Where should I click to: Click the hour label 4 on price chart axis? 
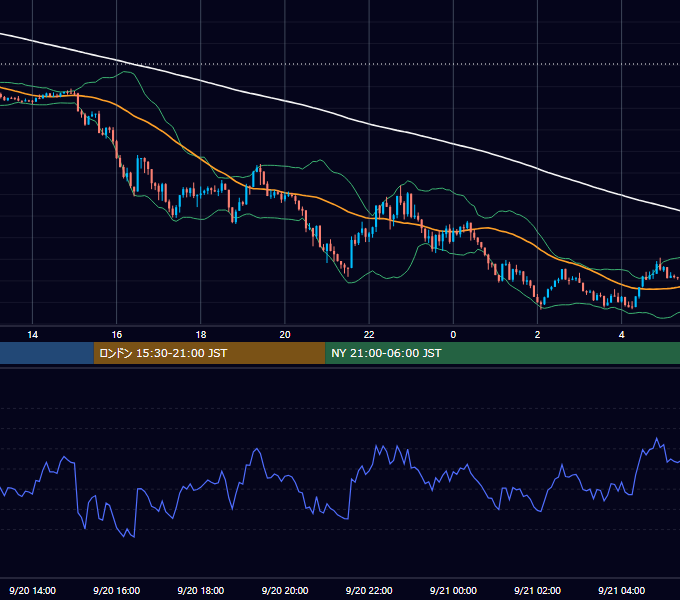(x=621, y=335)
